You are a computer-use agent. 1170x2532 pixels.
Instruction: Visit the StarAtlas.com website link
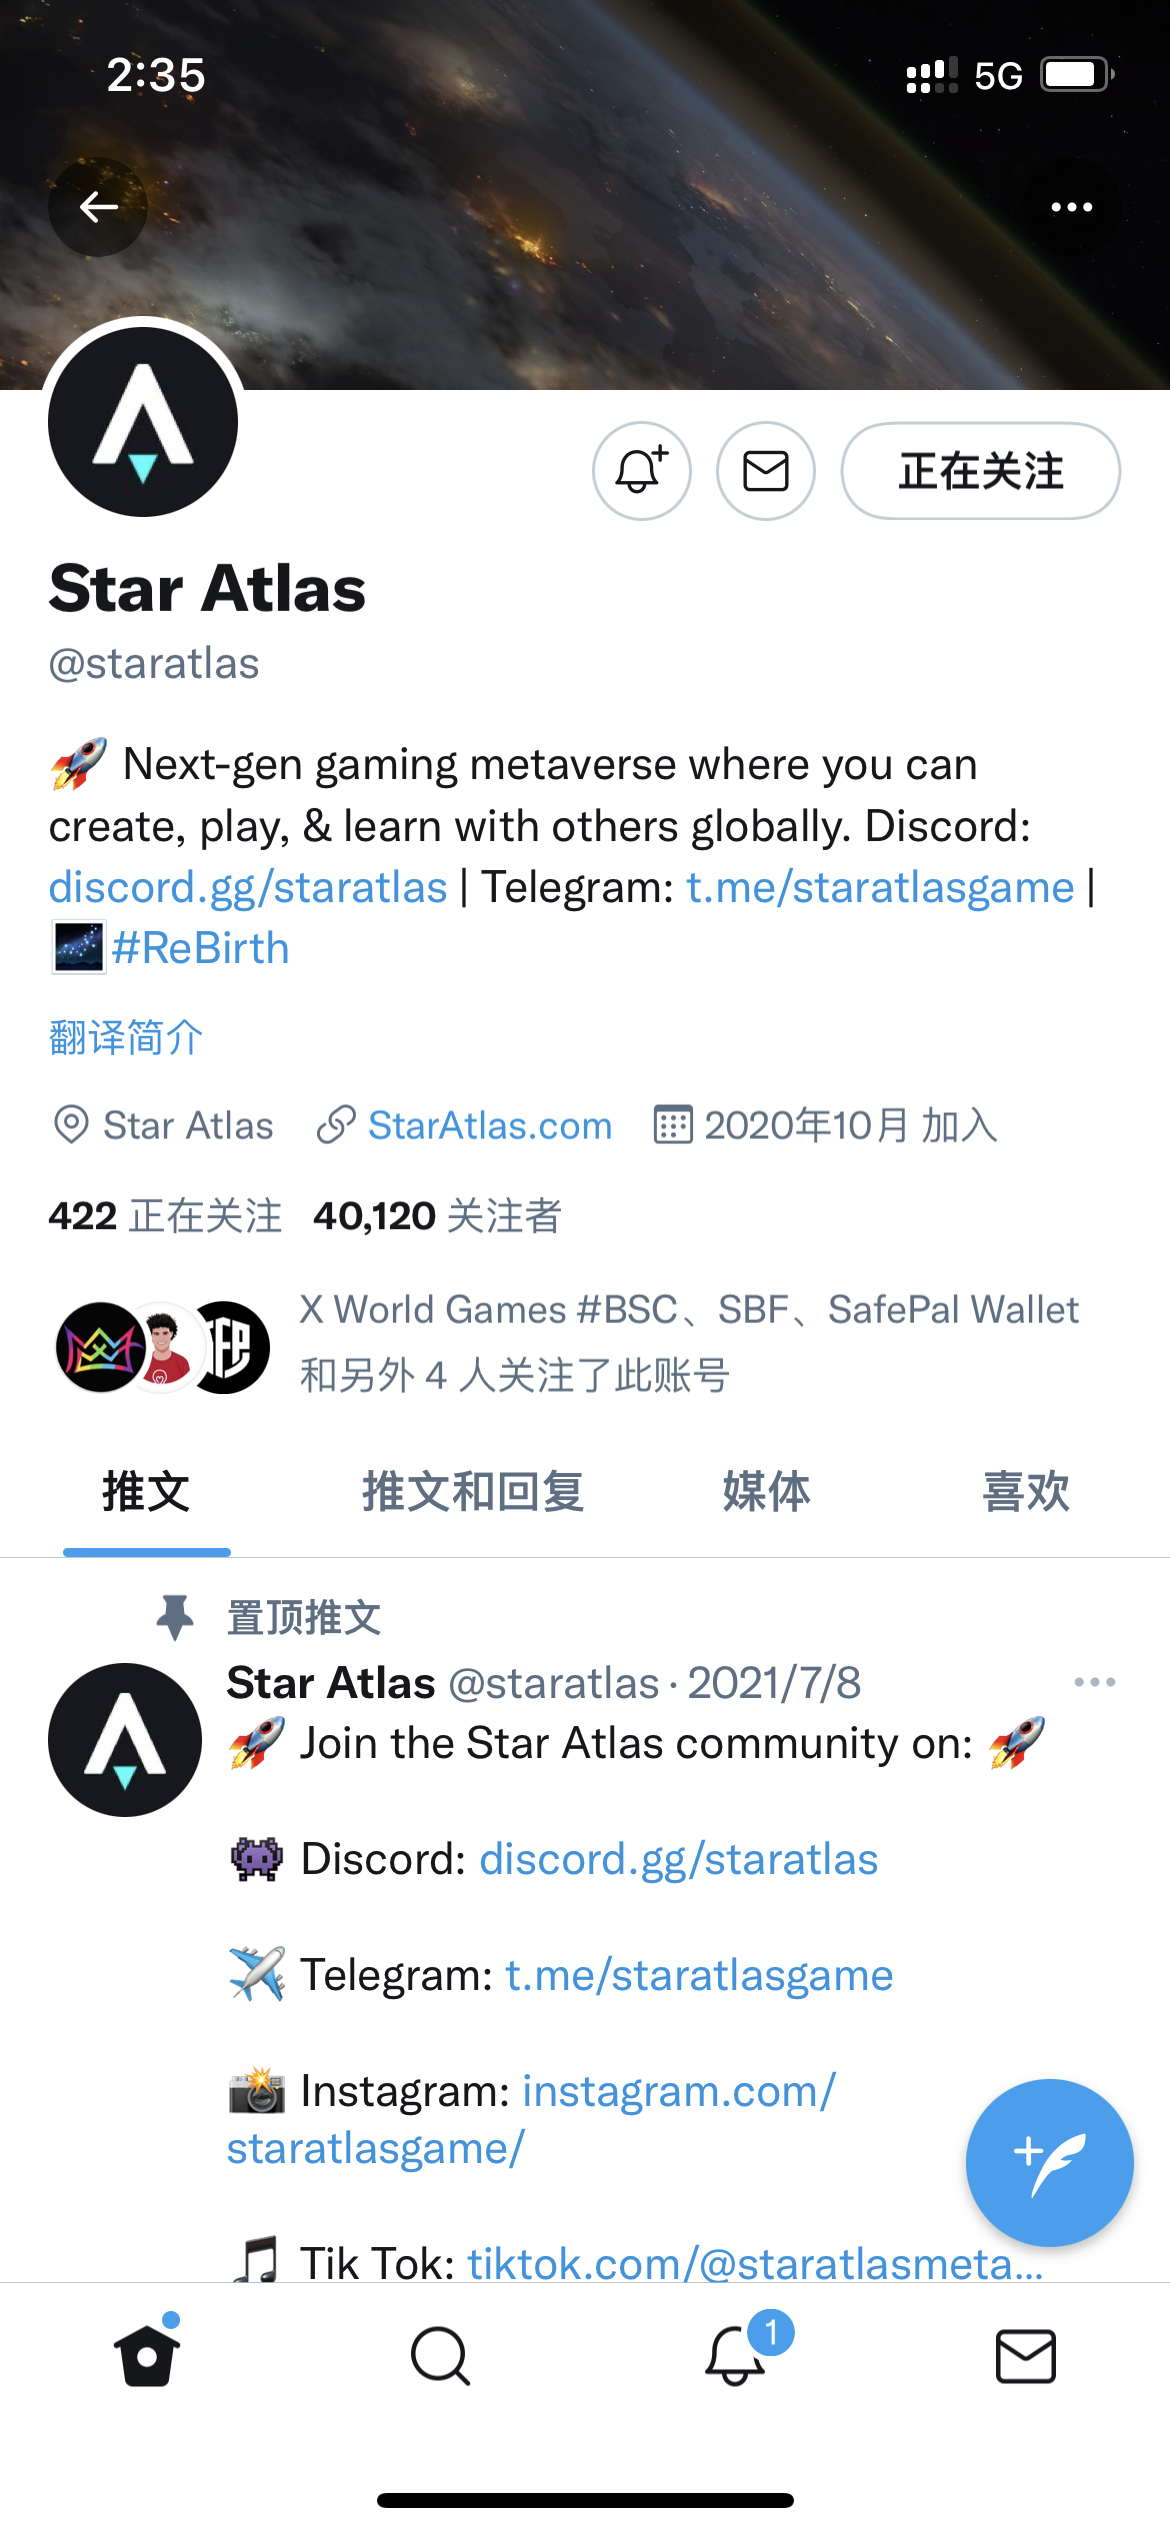[x=490, y=1126]
